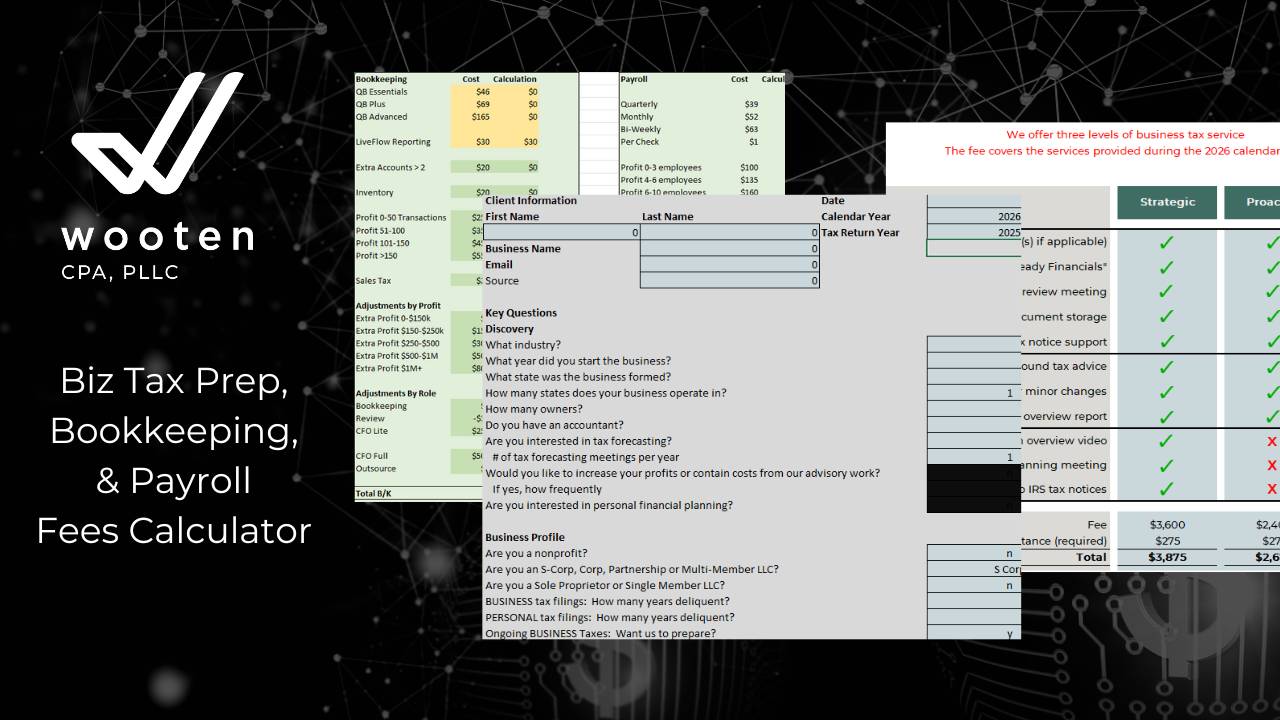Image resolution: width=1280 pixels, height=720 pixels.
Task: Click the $165 cost for QB Advanced
Action: pos(481,117)
